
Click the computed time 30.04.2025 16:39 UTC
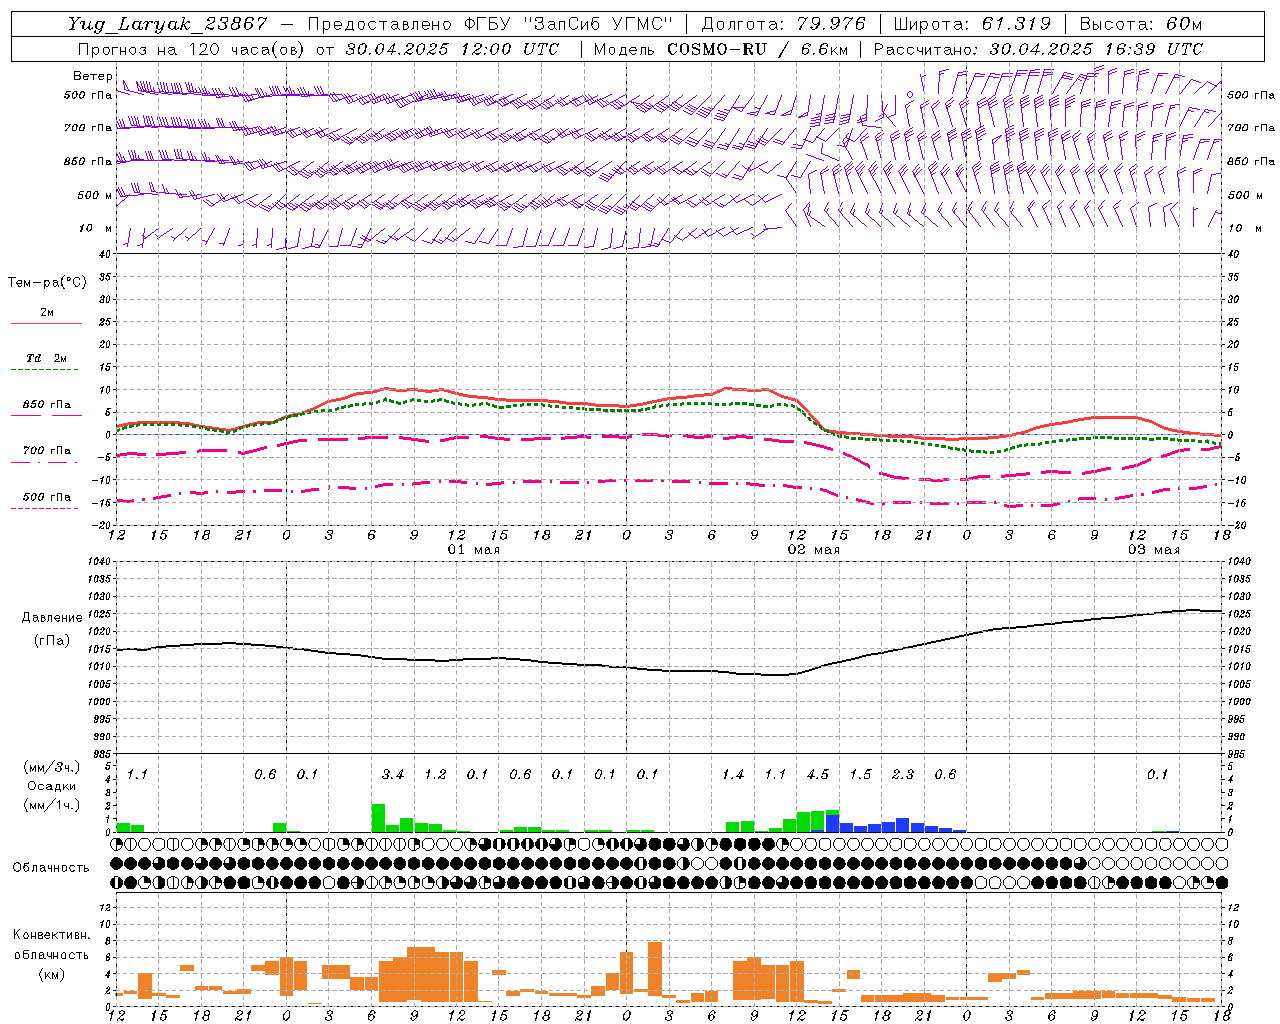coord(1096,49)
